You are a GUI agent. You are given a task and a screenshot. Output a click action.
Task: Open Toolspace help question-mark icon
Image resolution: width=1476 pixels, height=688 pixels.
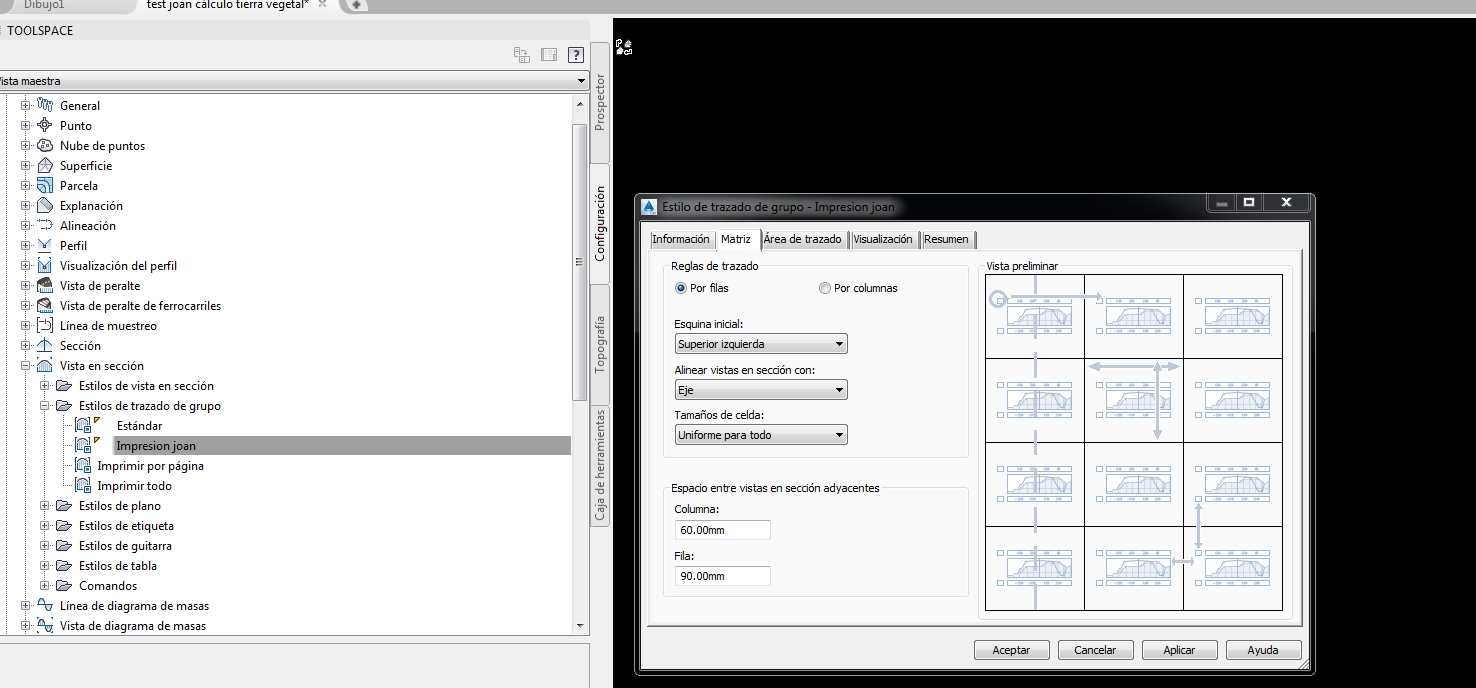(575, 55)
